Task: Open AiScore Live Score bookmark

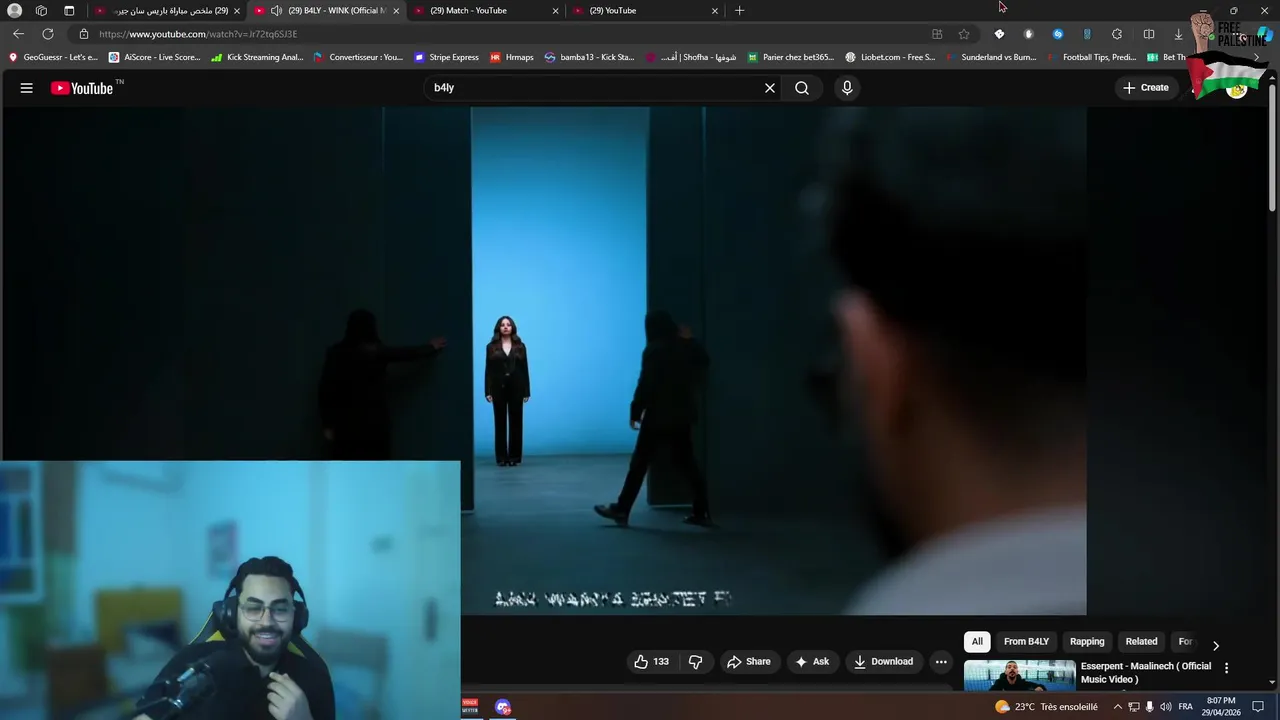Action: 155,57
